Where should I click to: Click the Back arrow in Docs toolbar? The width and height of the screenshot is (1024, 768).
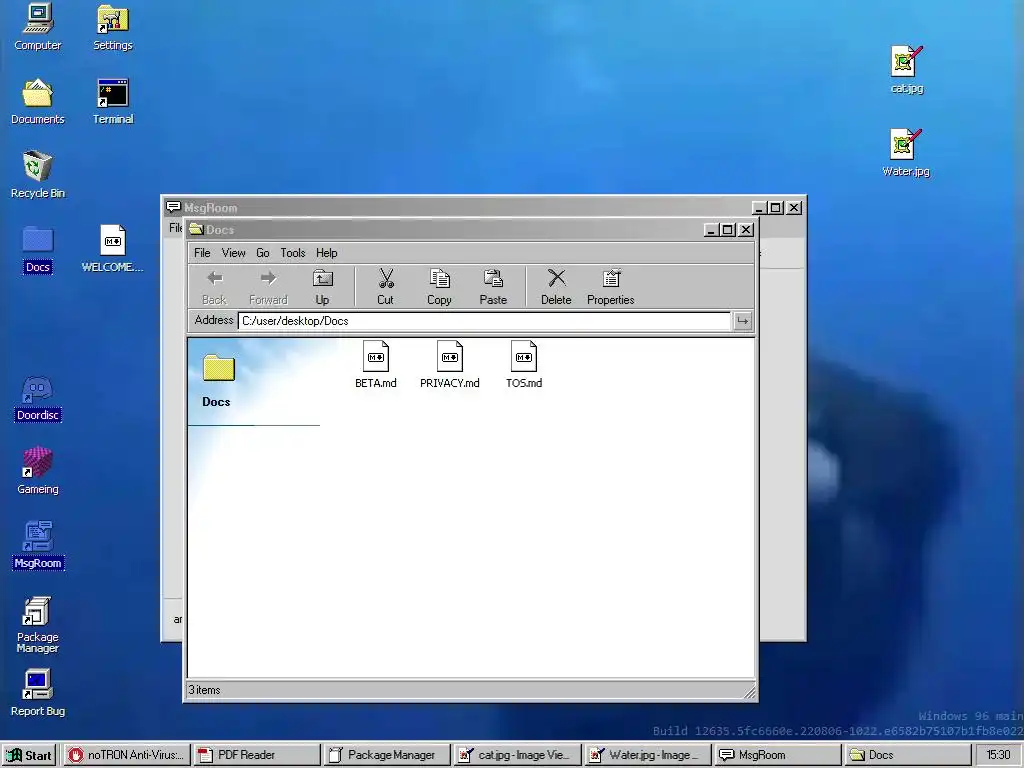pos(214,287)
